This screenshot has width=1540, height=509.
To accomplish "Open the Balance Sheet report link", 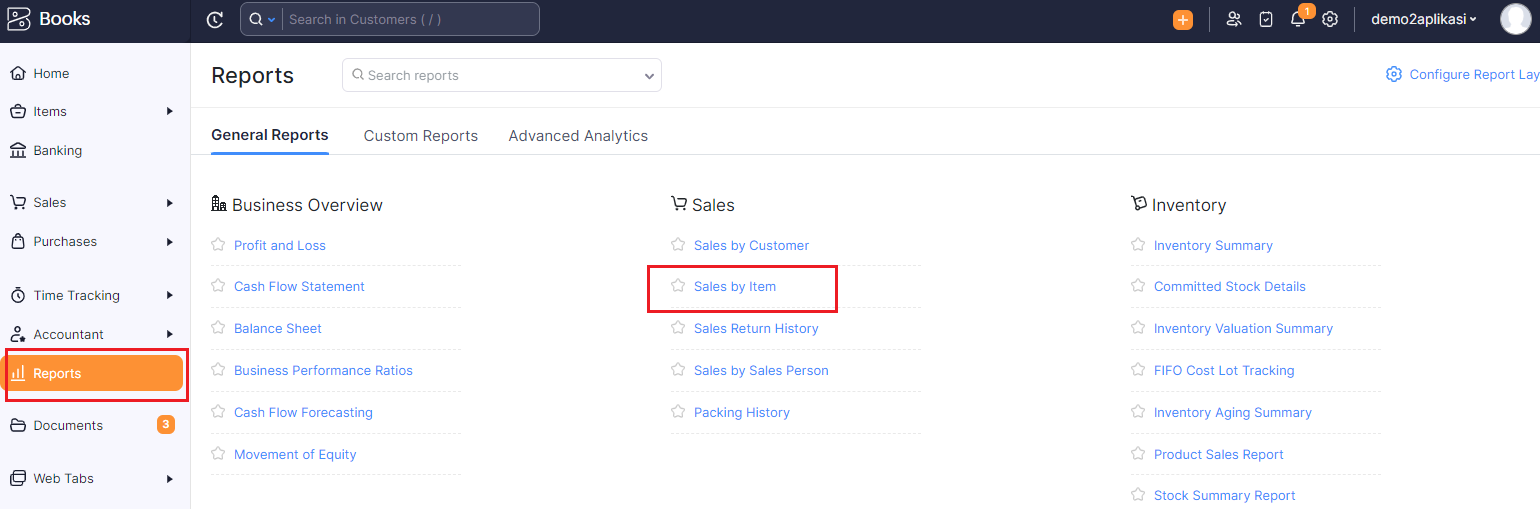I will (x=278, y=328).
